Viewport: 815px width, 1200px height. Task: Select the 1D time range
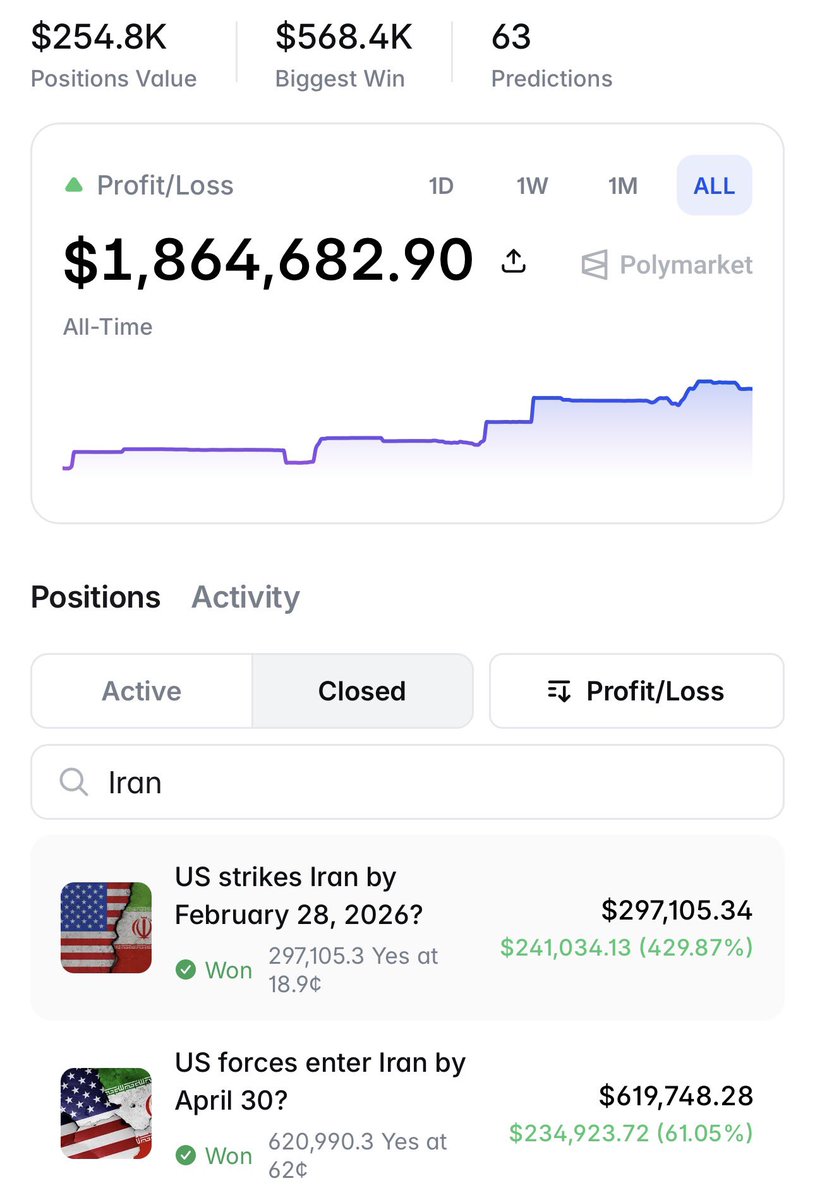pos(441,186)
